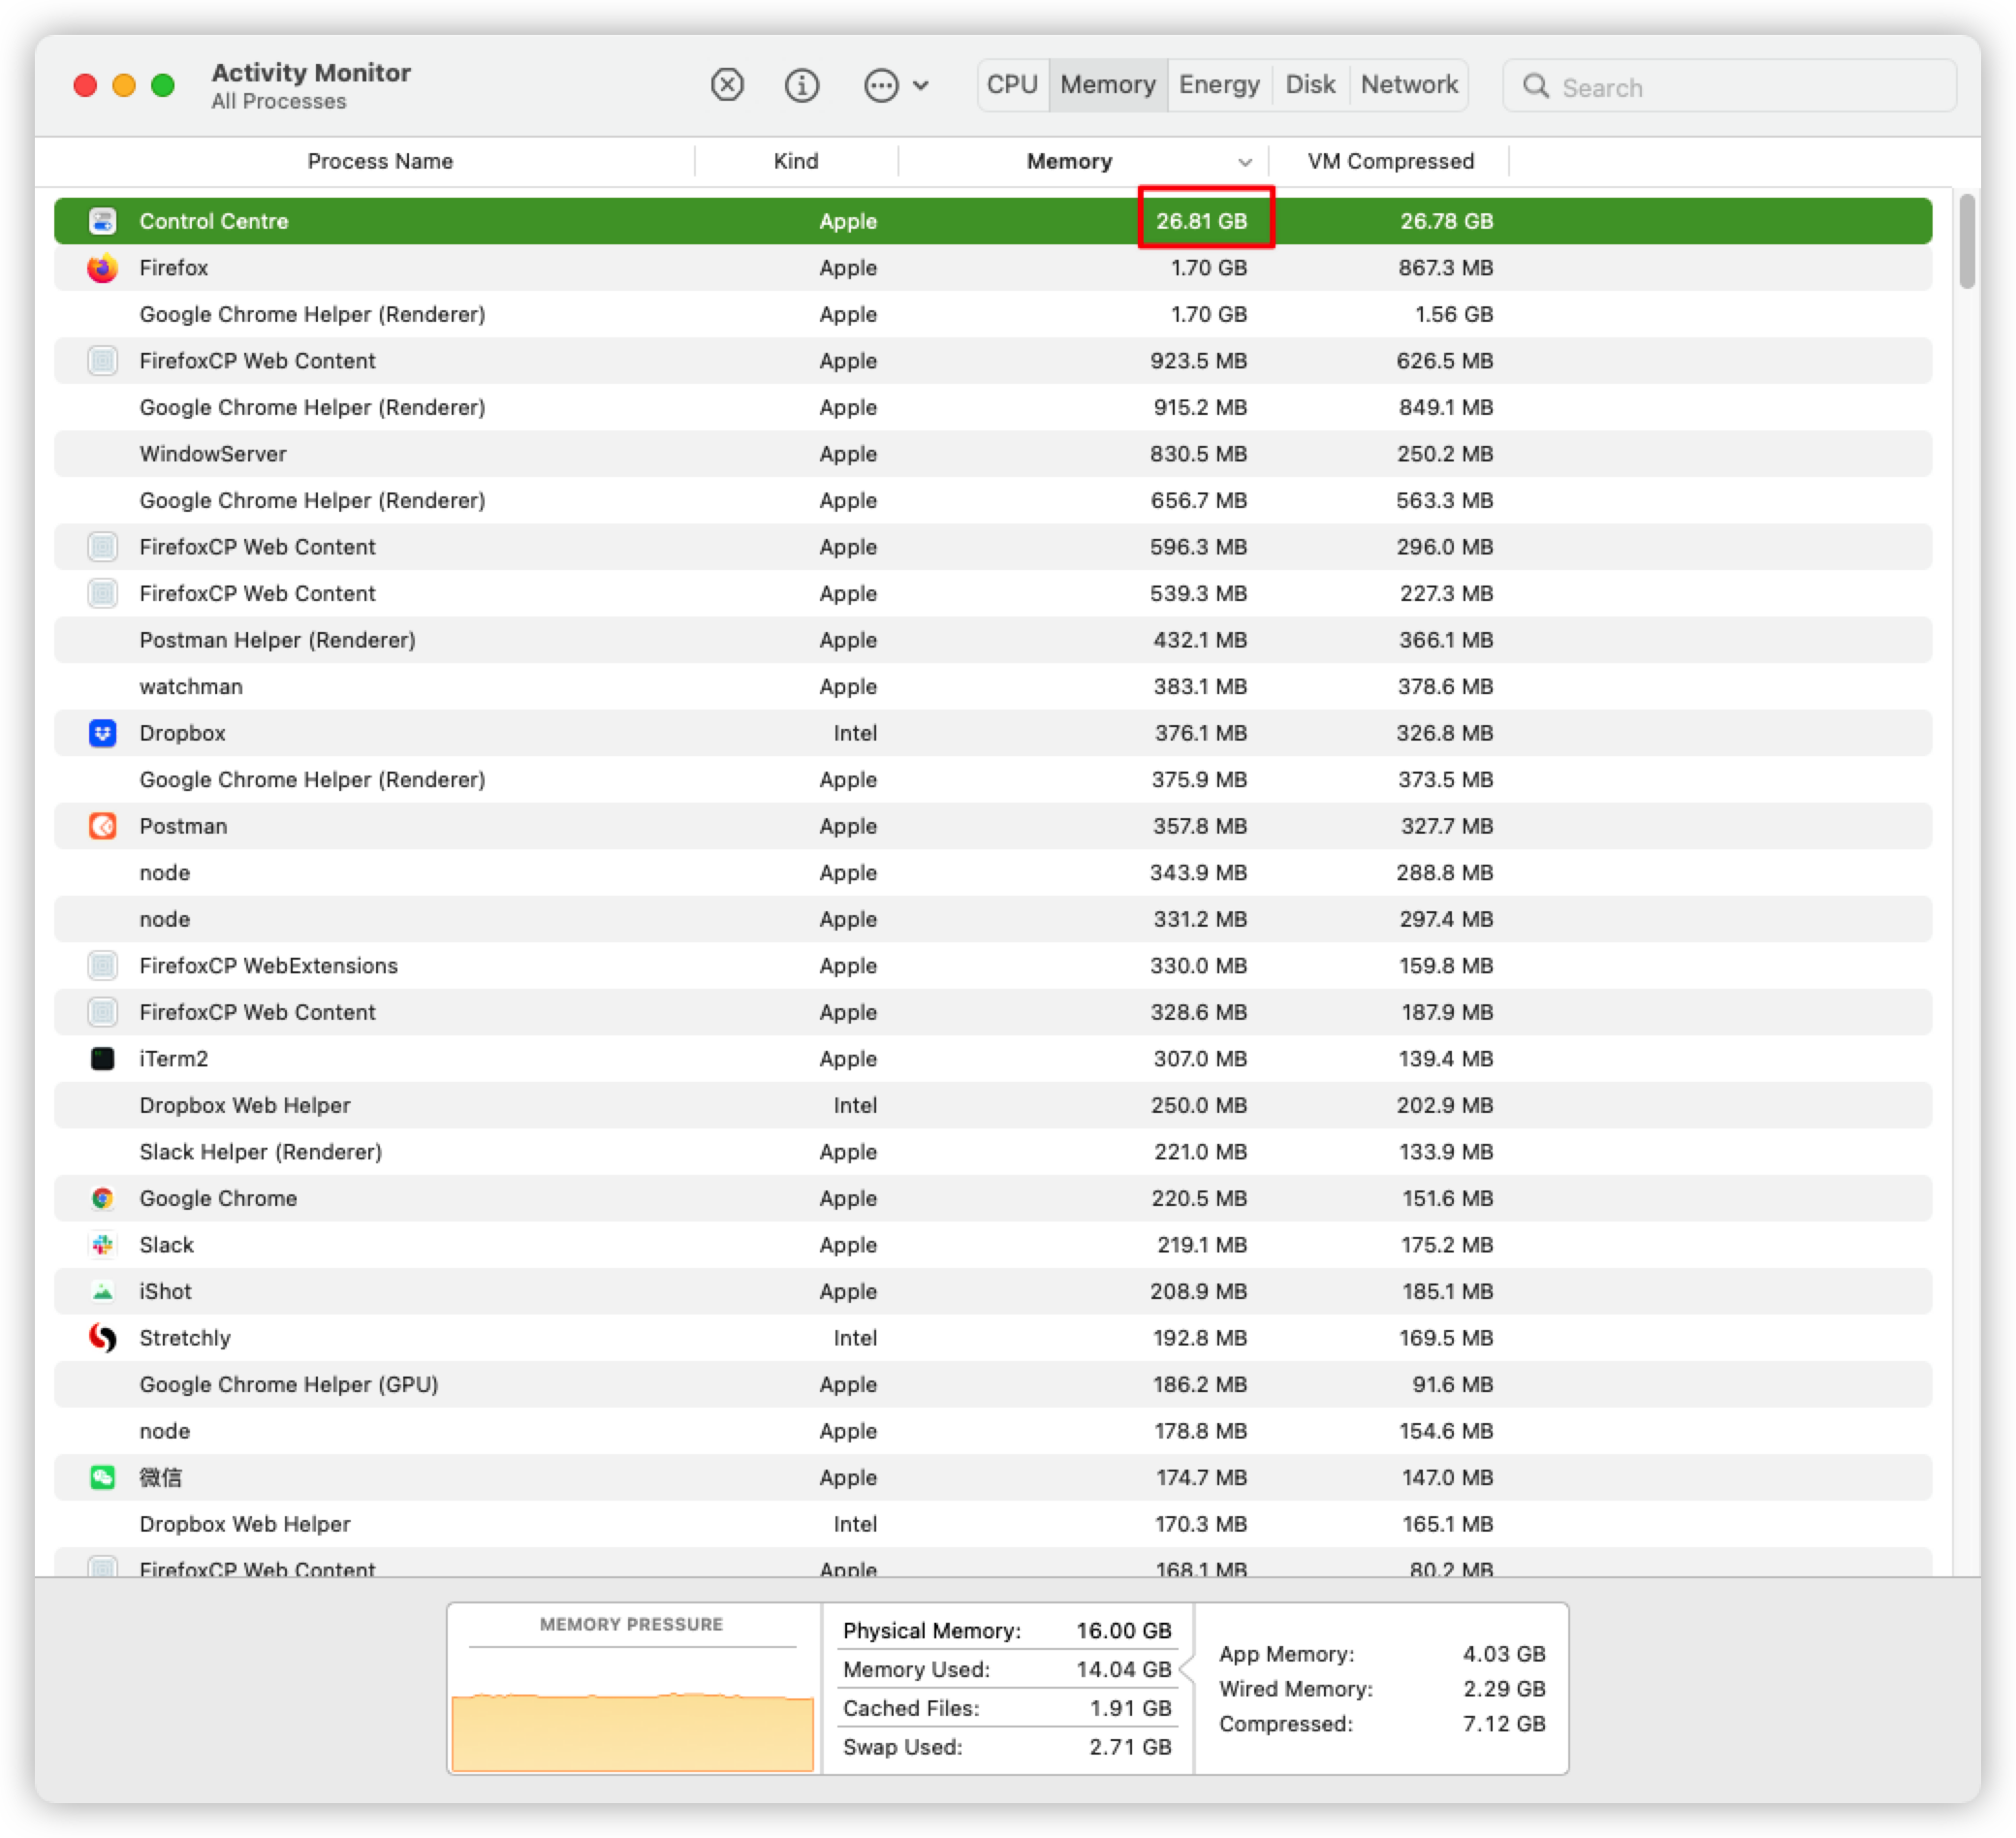
Task: Click the stop process X icon
Action: [x=727, y=85]
